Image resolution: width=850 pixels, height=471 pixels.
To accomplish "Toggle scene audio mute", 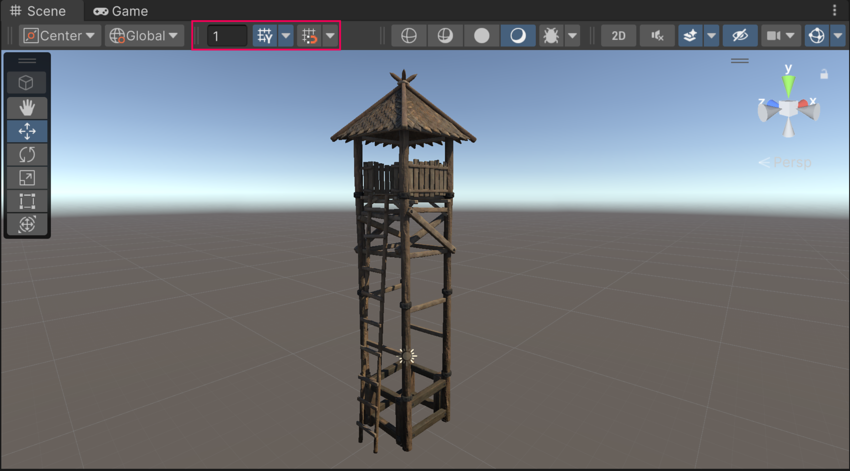I will coord(657,36).
